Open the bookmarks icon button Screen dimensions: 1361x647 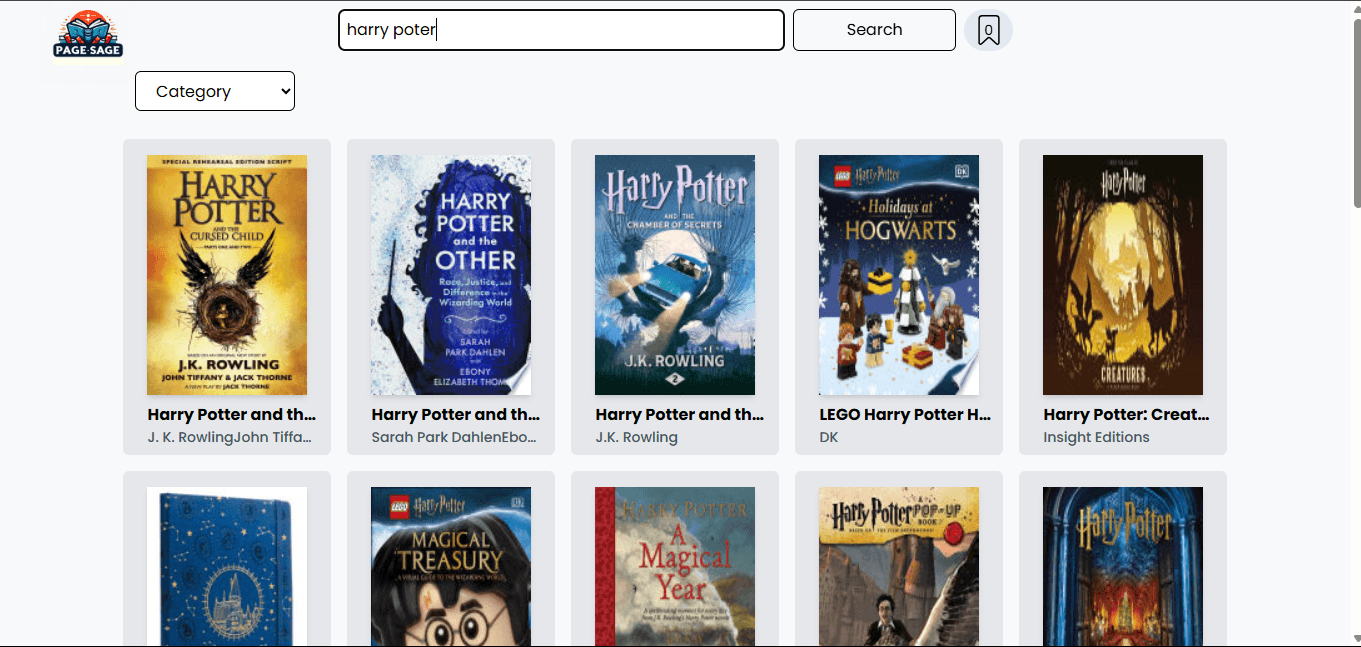click(988, 30)
